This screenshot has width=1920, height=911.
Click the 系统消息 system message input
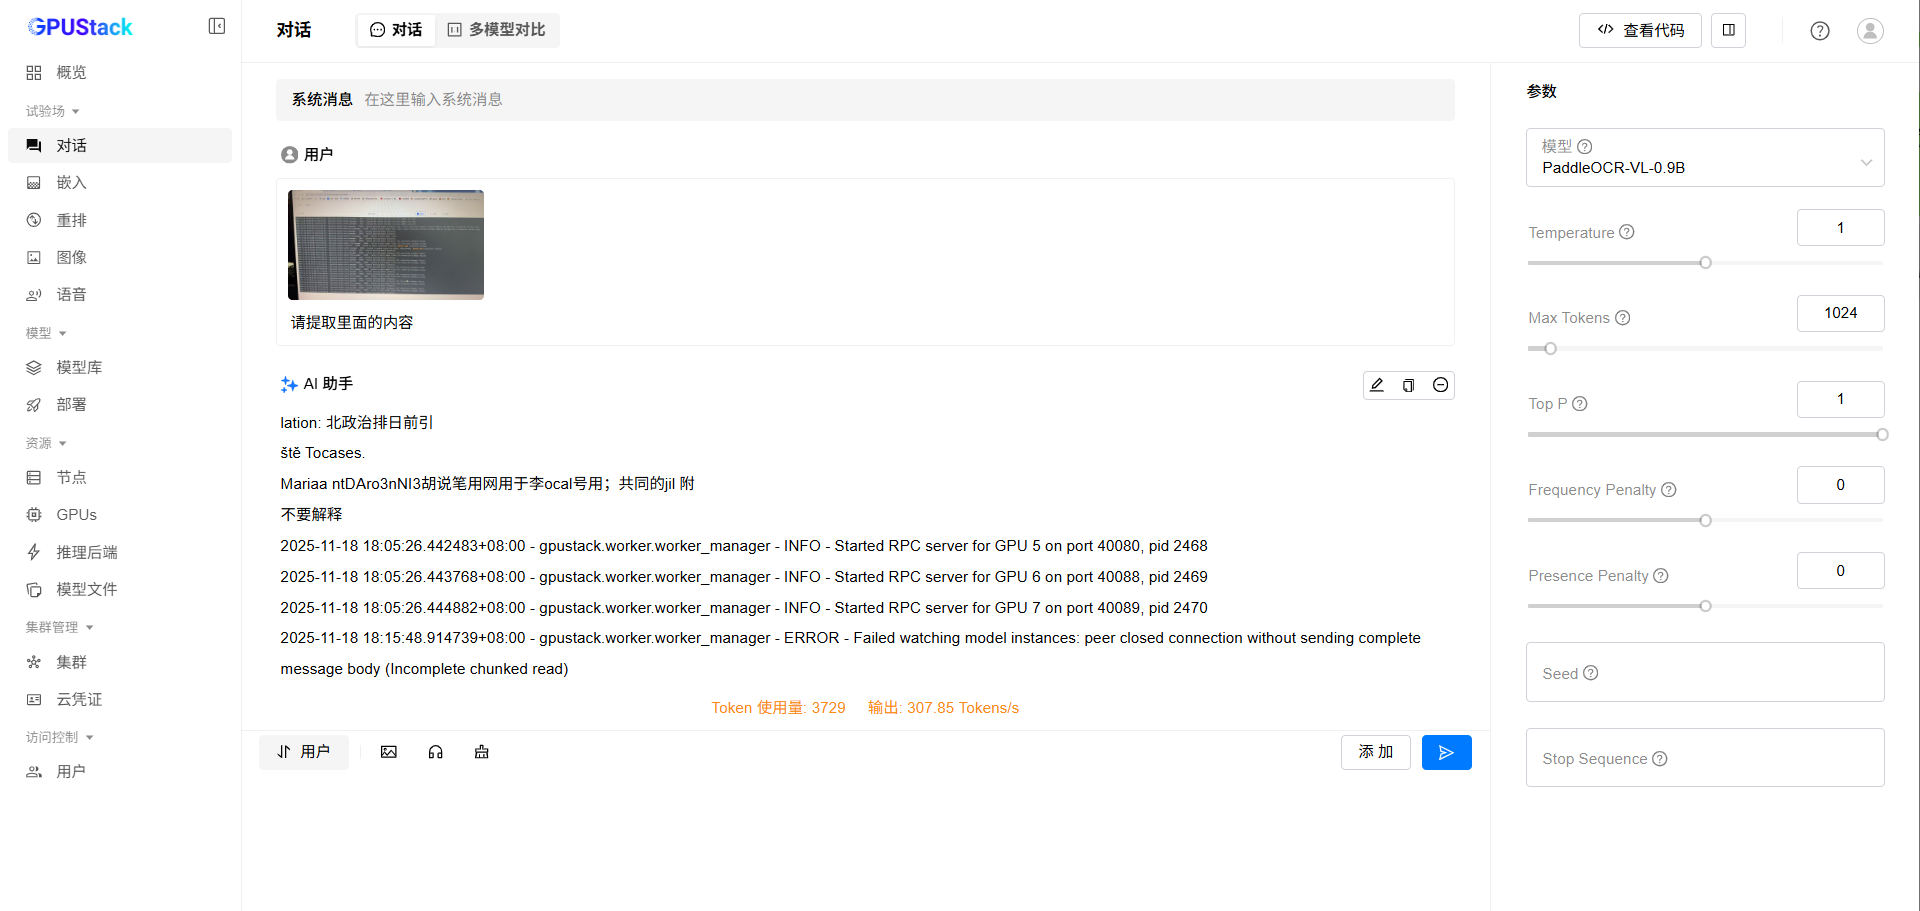coord(865,100)
